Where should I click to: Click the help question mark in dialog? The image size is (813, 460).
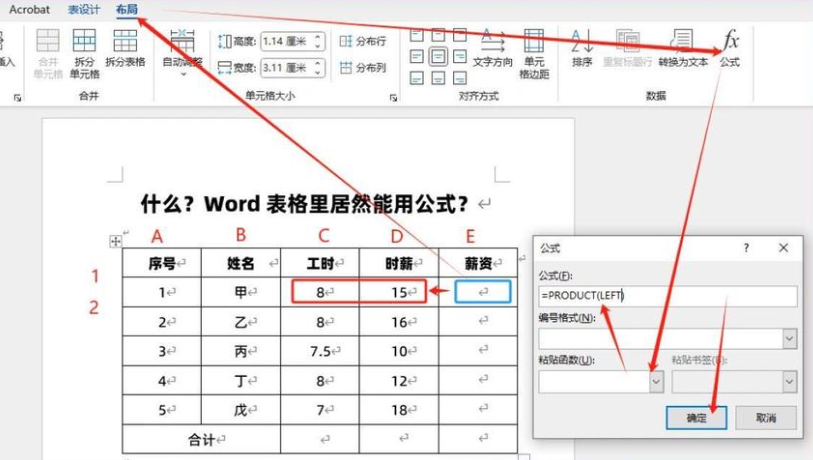pyautogui.click(x=747, y=247)
